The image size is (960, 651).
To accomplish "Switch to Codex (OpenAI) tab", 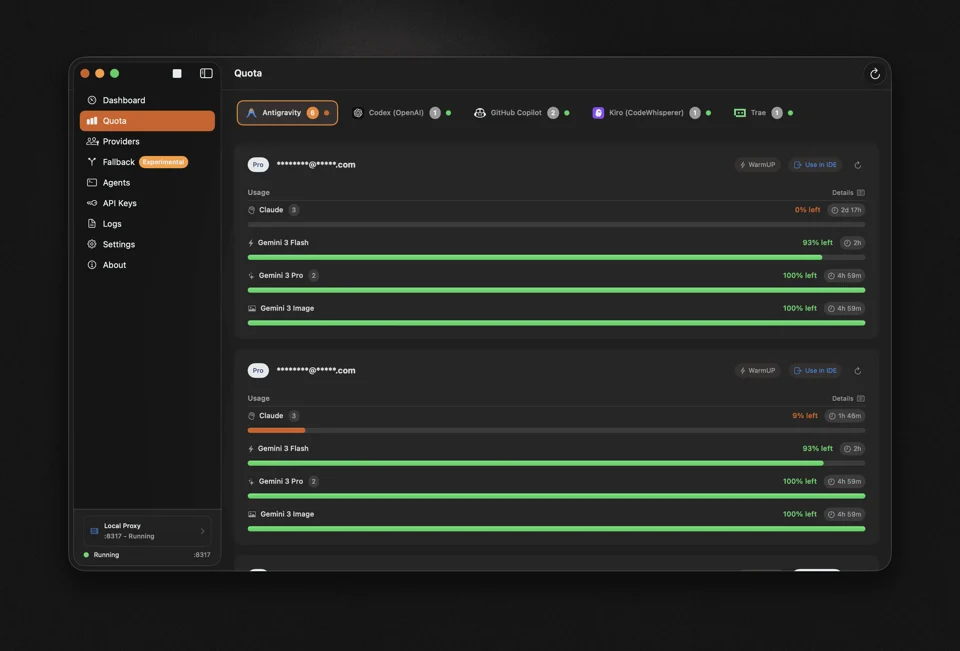I will pyautogui.click(x=402, y=113).
